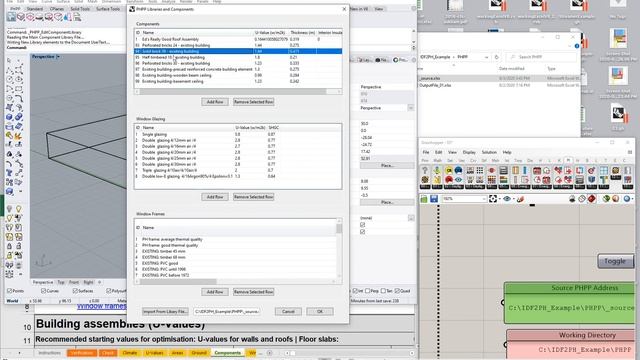Toggle the first checked box below (none) in Rhino properties
Image resolution: width=640 pixels, height=360 pixels.
point(362,225)
